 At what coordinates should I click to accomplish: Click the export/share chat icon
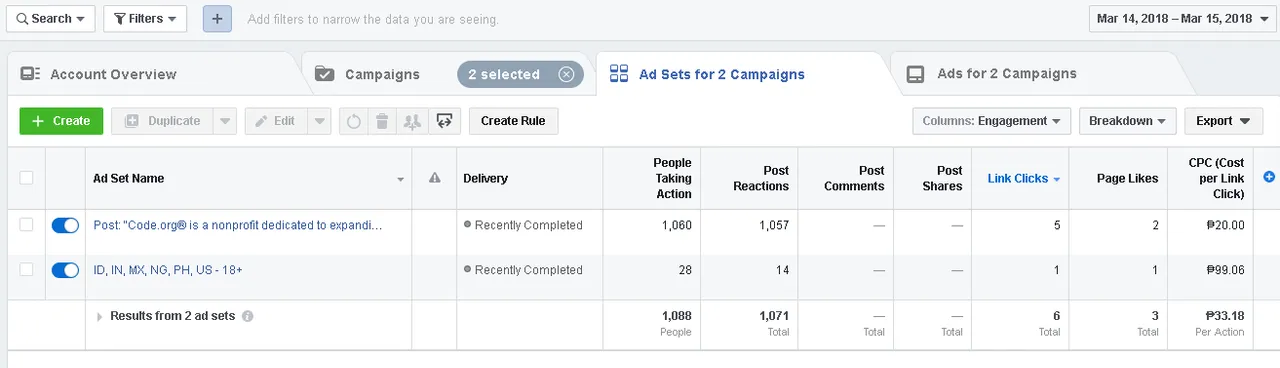[445, 122]
